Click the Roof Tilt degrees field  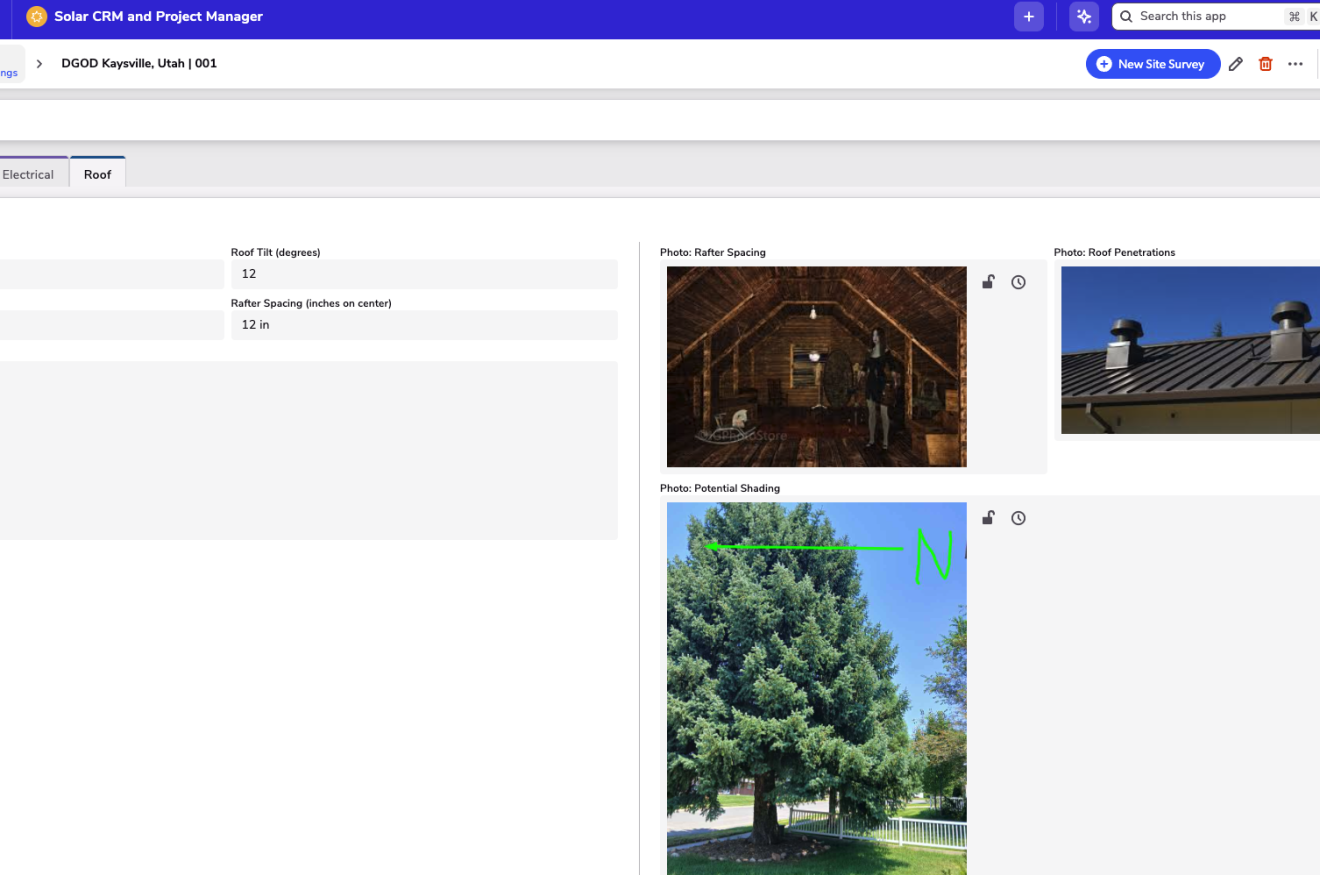423,274
